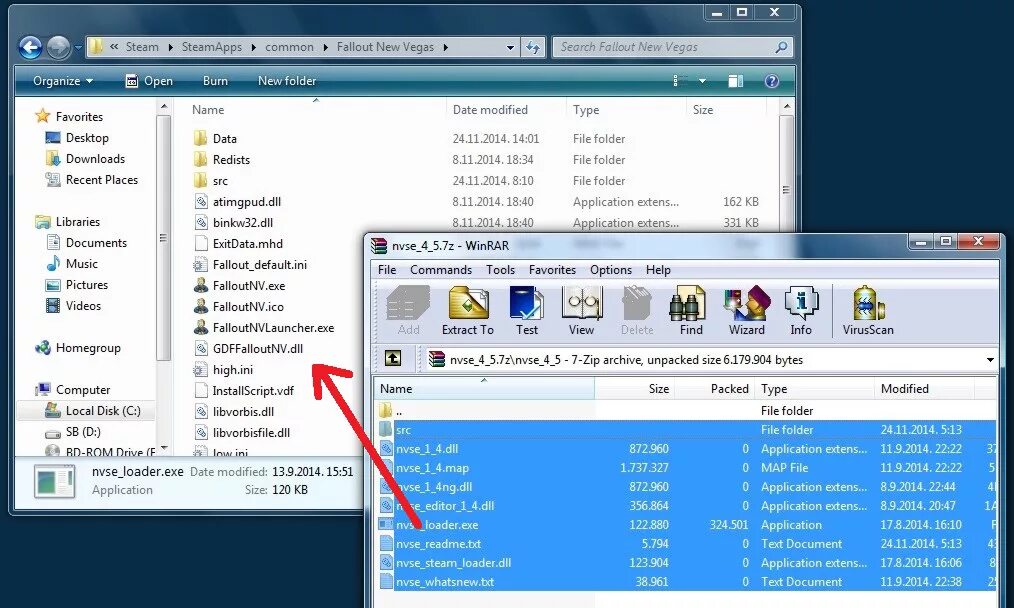Select SB (D:) drive in navigation pane
Screen dimensions: 1014x608
point(72,432)
